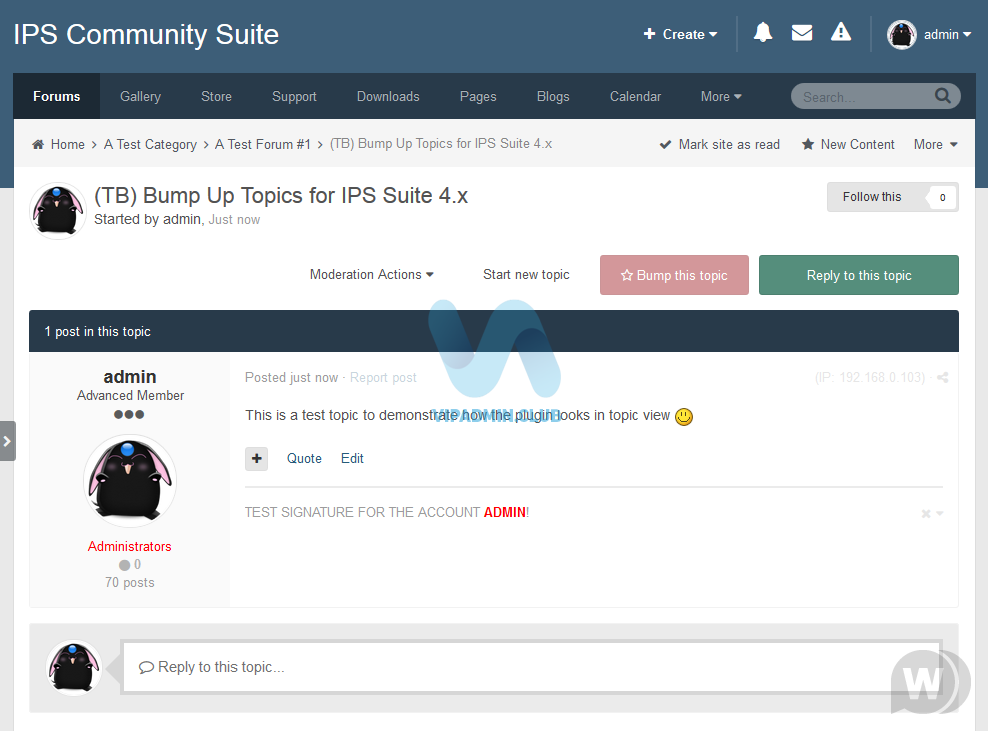This screenshot has height=731, width=988.
Task: Expand the More dropdown in breadcrumb bar
Action: tap(936, 144)
